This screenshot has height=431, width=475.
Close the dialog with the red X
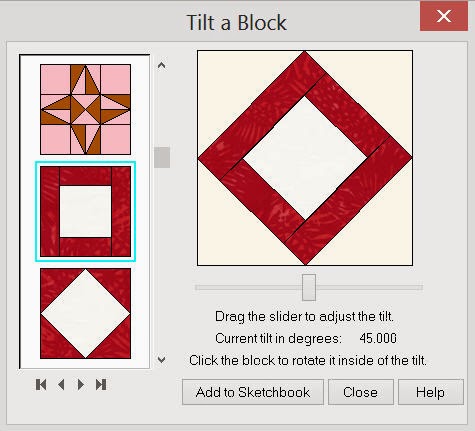444,16
